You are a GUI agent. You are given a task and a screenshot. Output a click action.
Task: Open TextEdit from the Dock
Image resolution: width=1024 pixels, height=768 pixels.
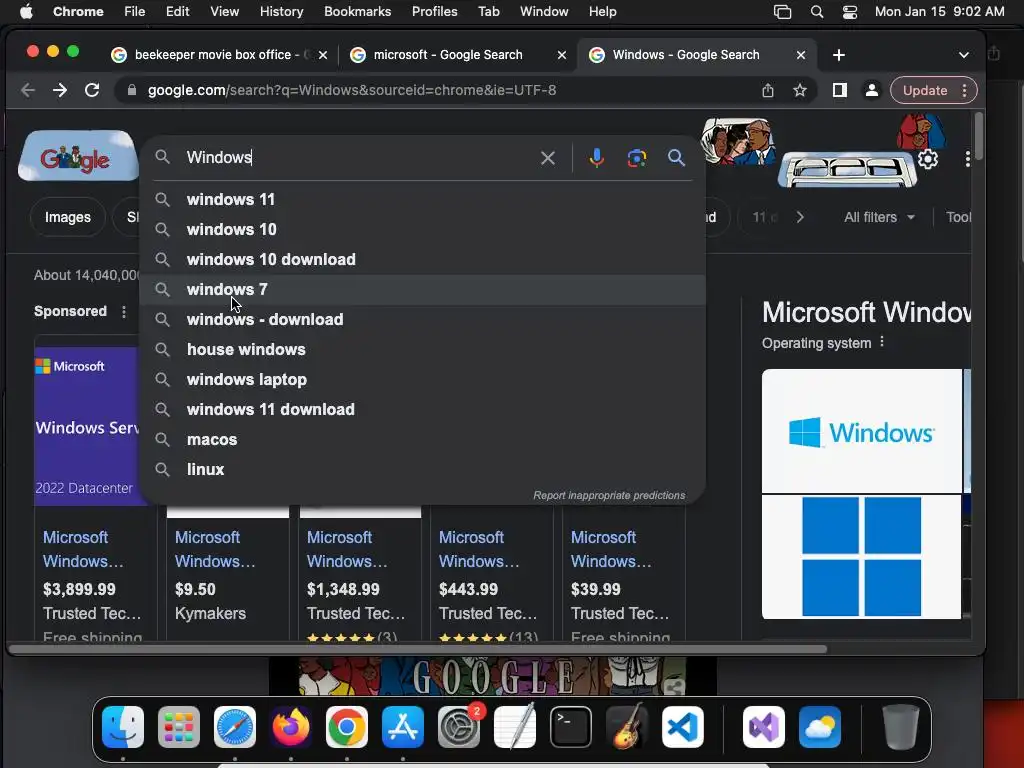click(x=515, y=727)
